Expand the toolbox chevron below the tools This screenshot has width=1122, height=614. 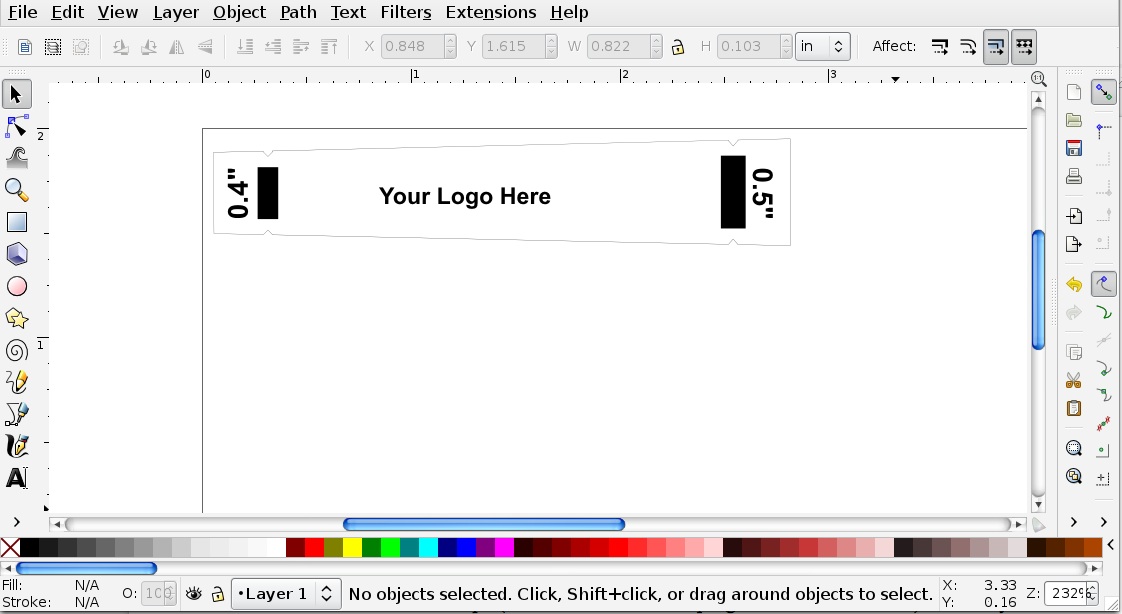[x=17, y=521]
